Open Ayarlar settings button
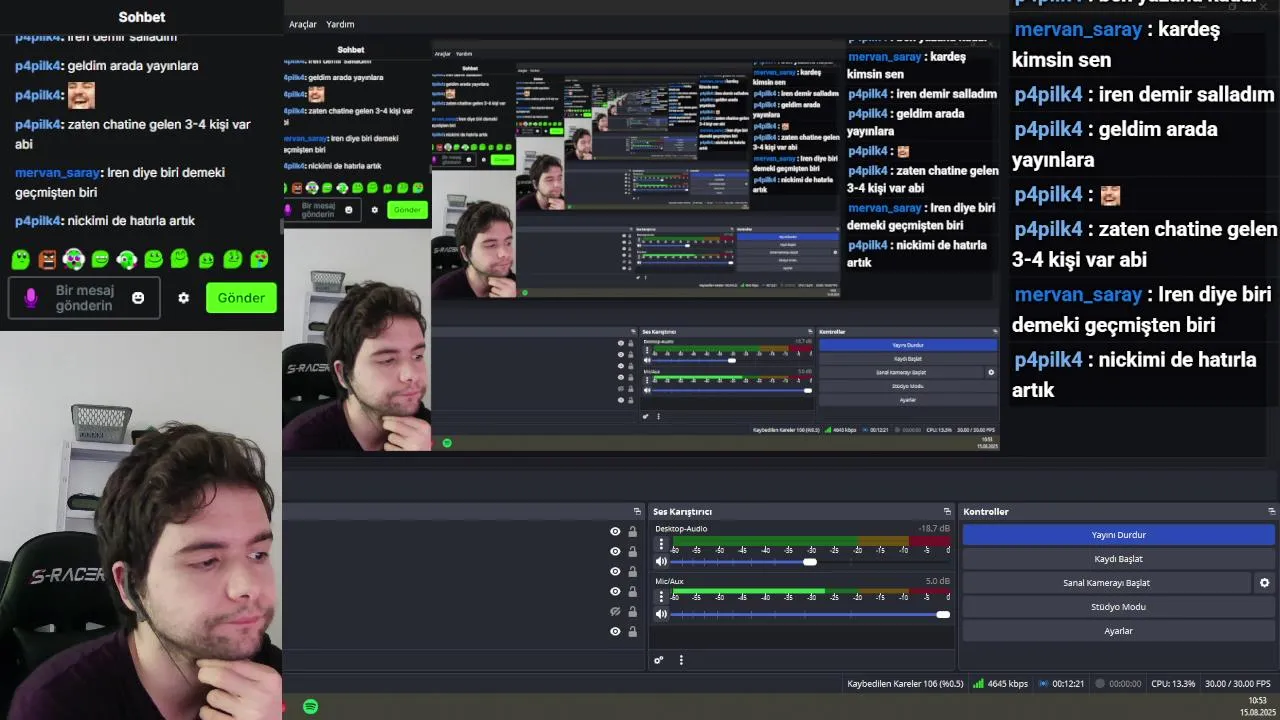1280x720 pixels. pos(1118,631)
